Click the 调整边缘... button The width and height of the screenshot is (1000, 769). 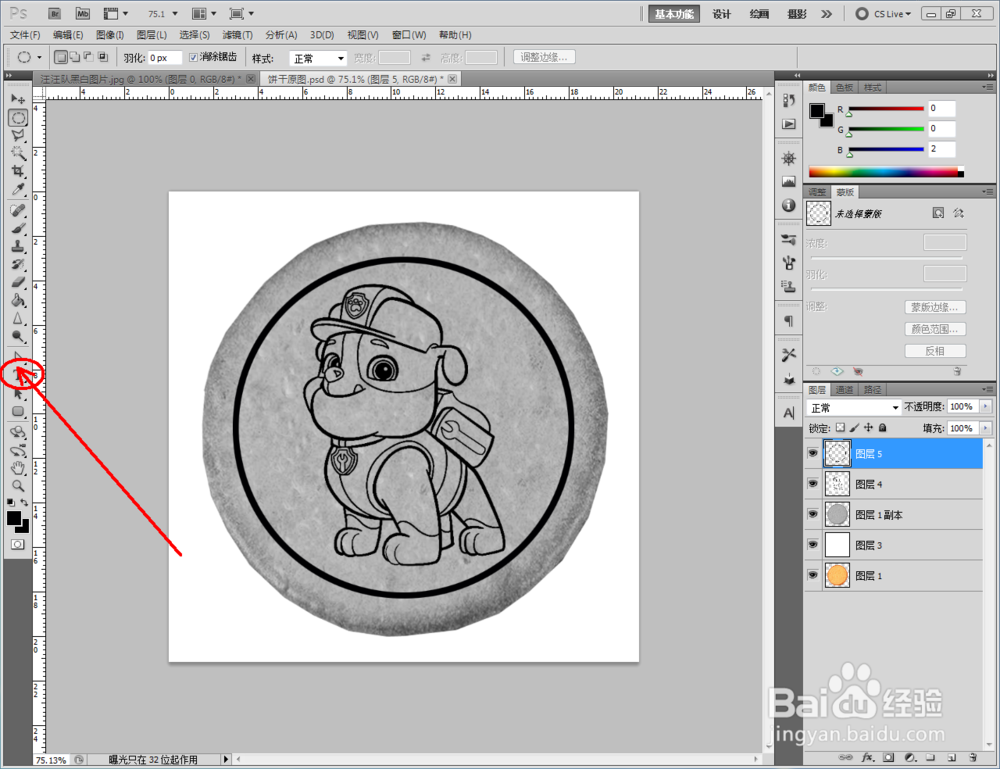point(543,57)
